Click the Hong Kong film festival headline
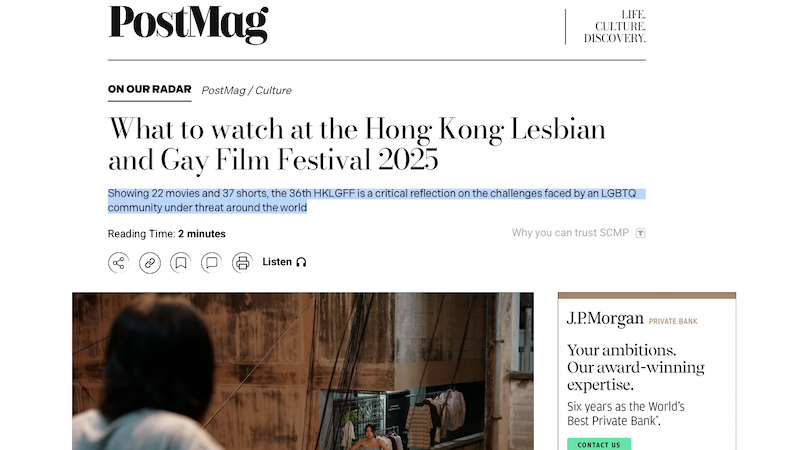Image resolution: width=800 pixels, height=450 pixels. [357, 144]
